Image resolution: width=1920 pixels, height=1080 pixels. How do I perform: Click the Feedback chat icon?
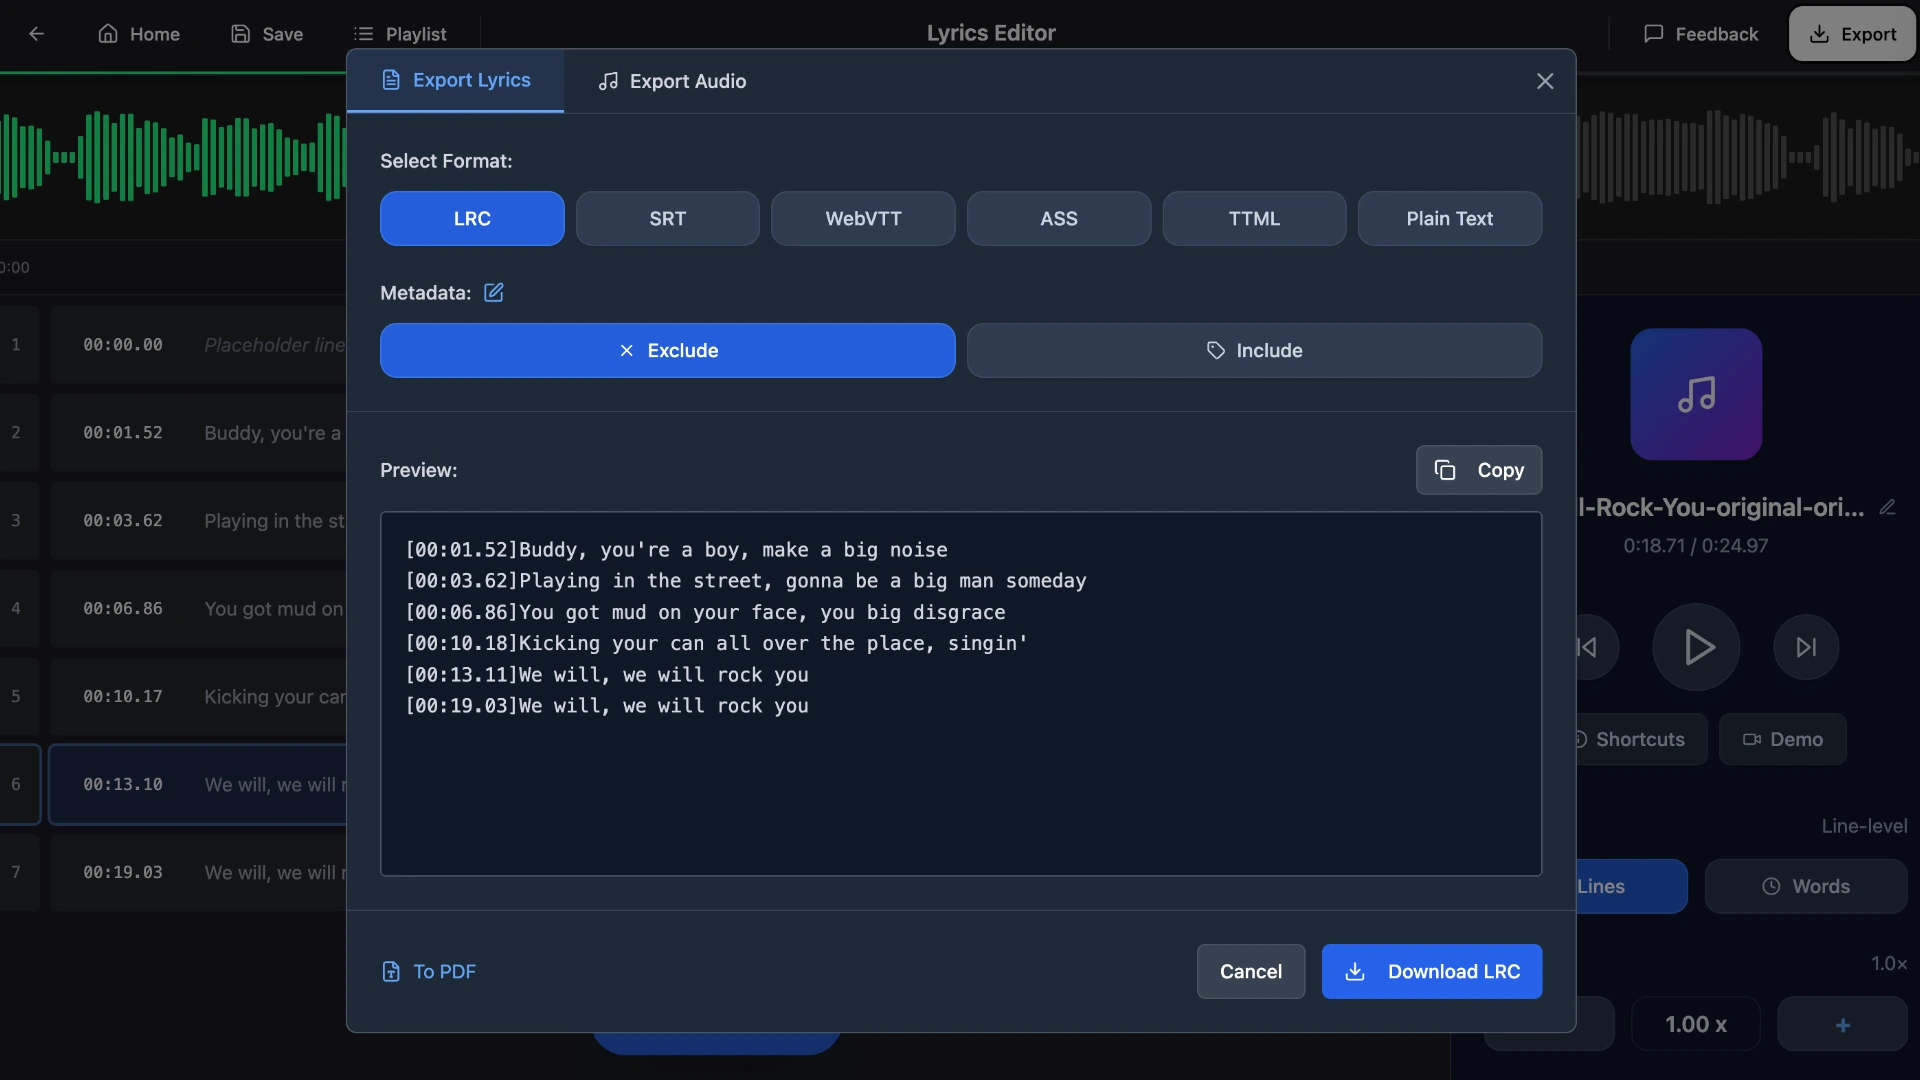point(1652,33)
